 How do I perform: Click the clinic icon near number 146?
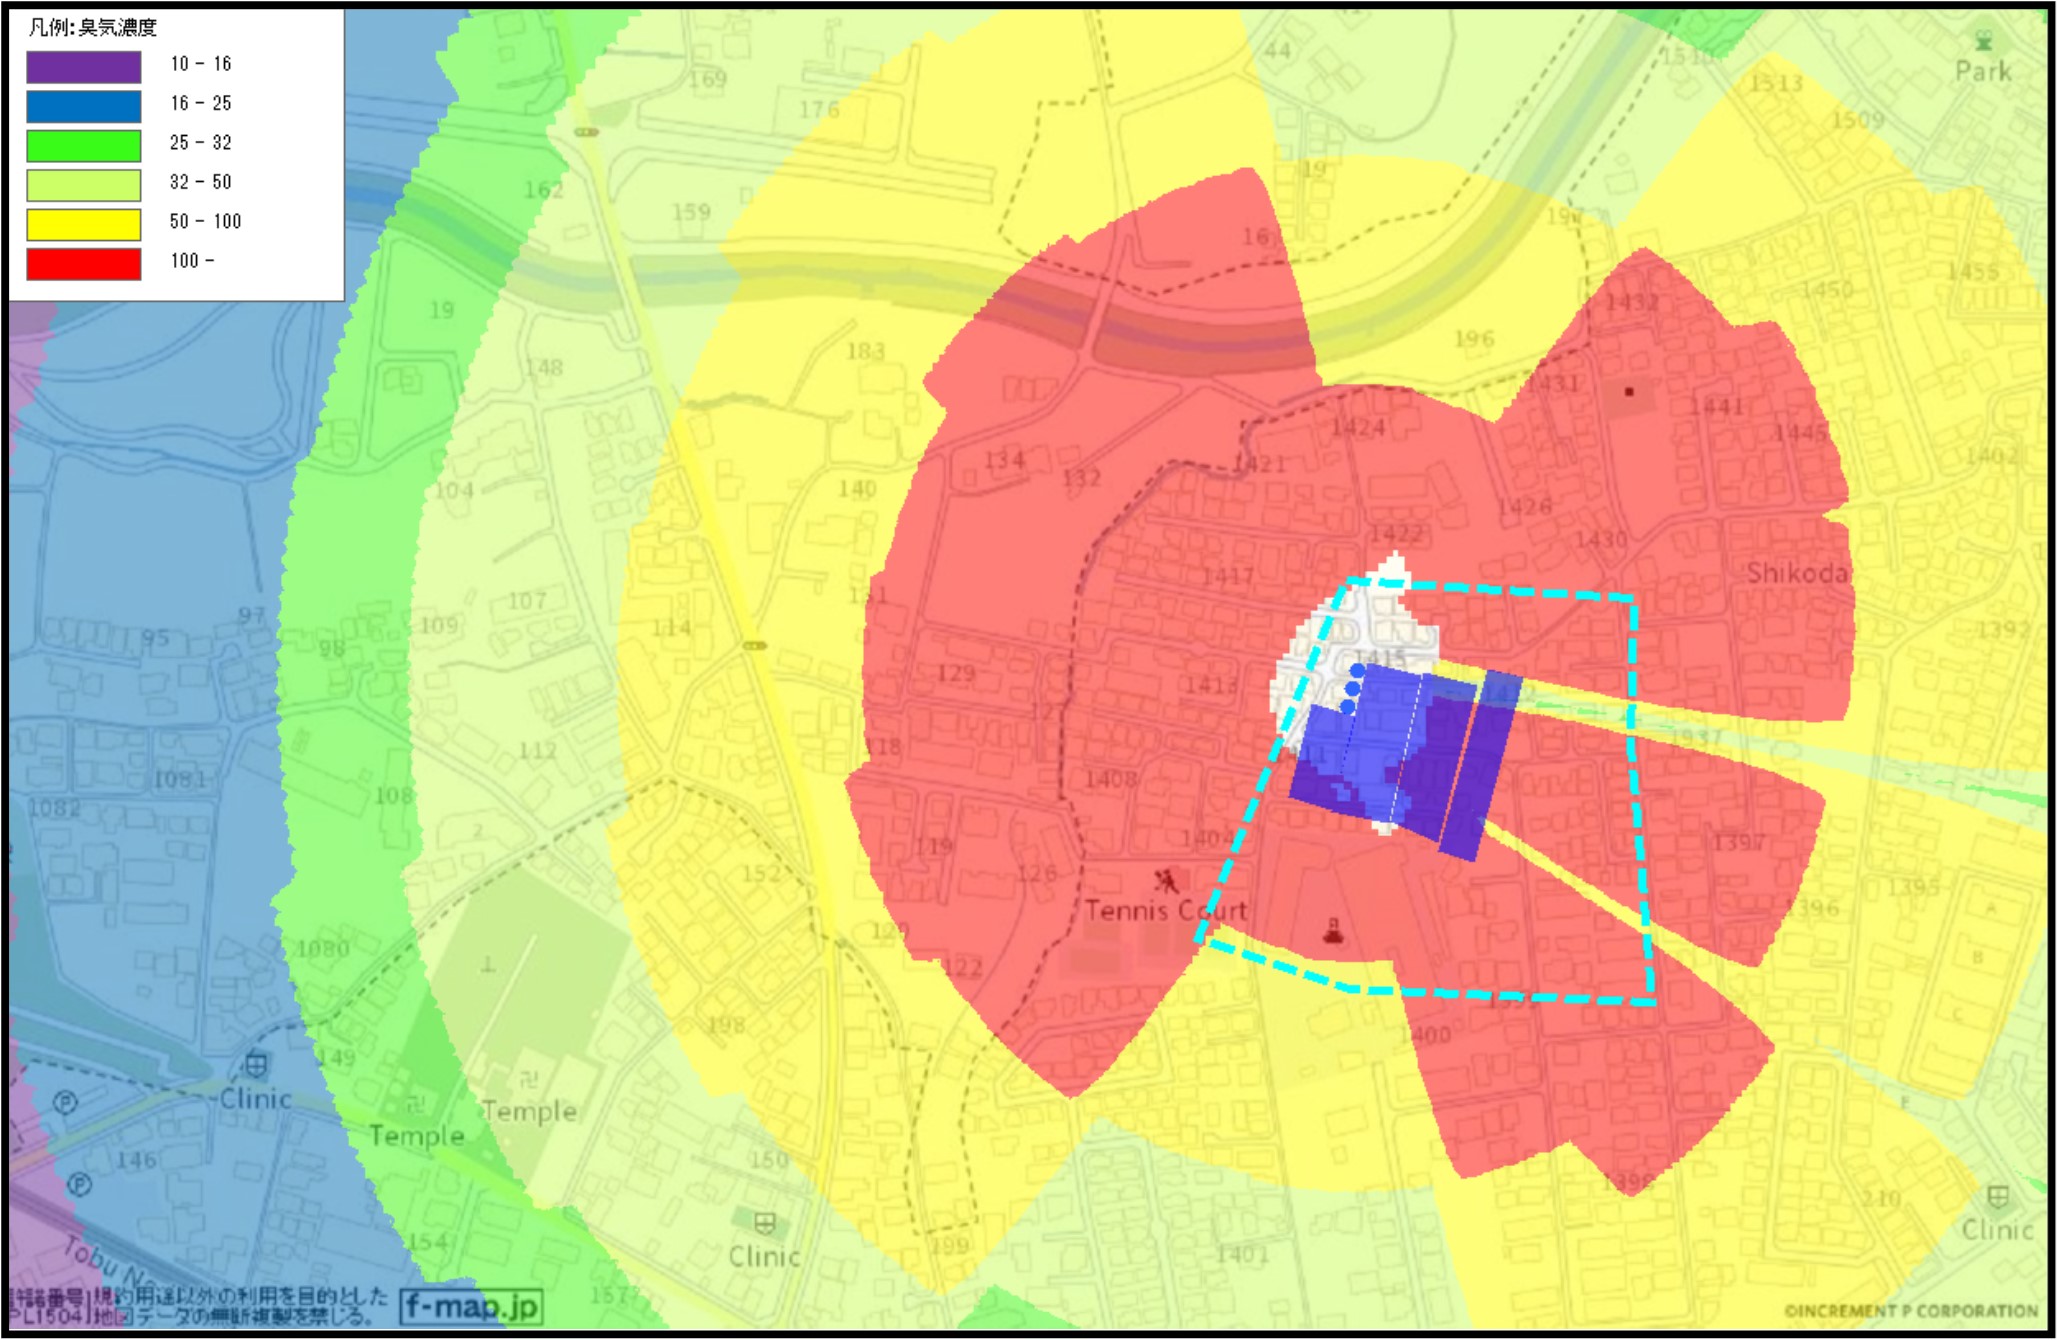pos(256,1065)
